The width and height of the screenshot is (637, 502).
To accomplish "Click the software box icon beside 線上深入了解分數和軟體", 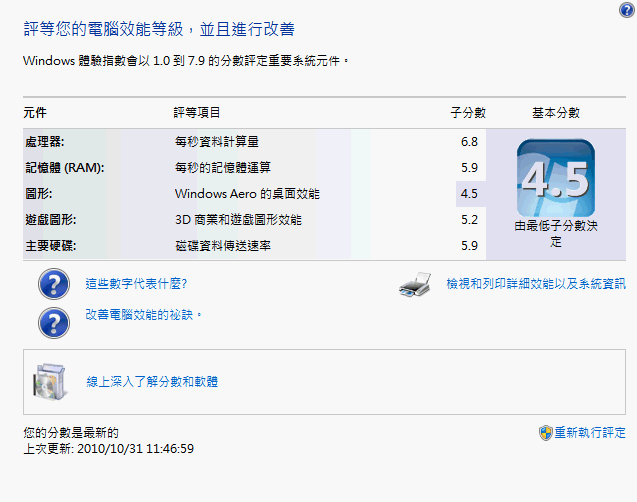I will pyautogui.click(x=50, y=382).
